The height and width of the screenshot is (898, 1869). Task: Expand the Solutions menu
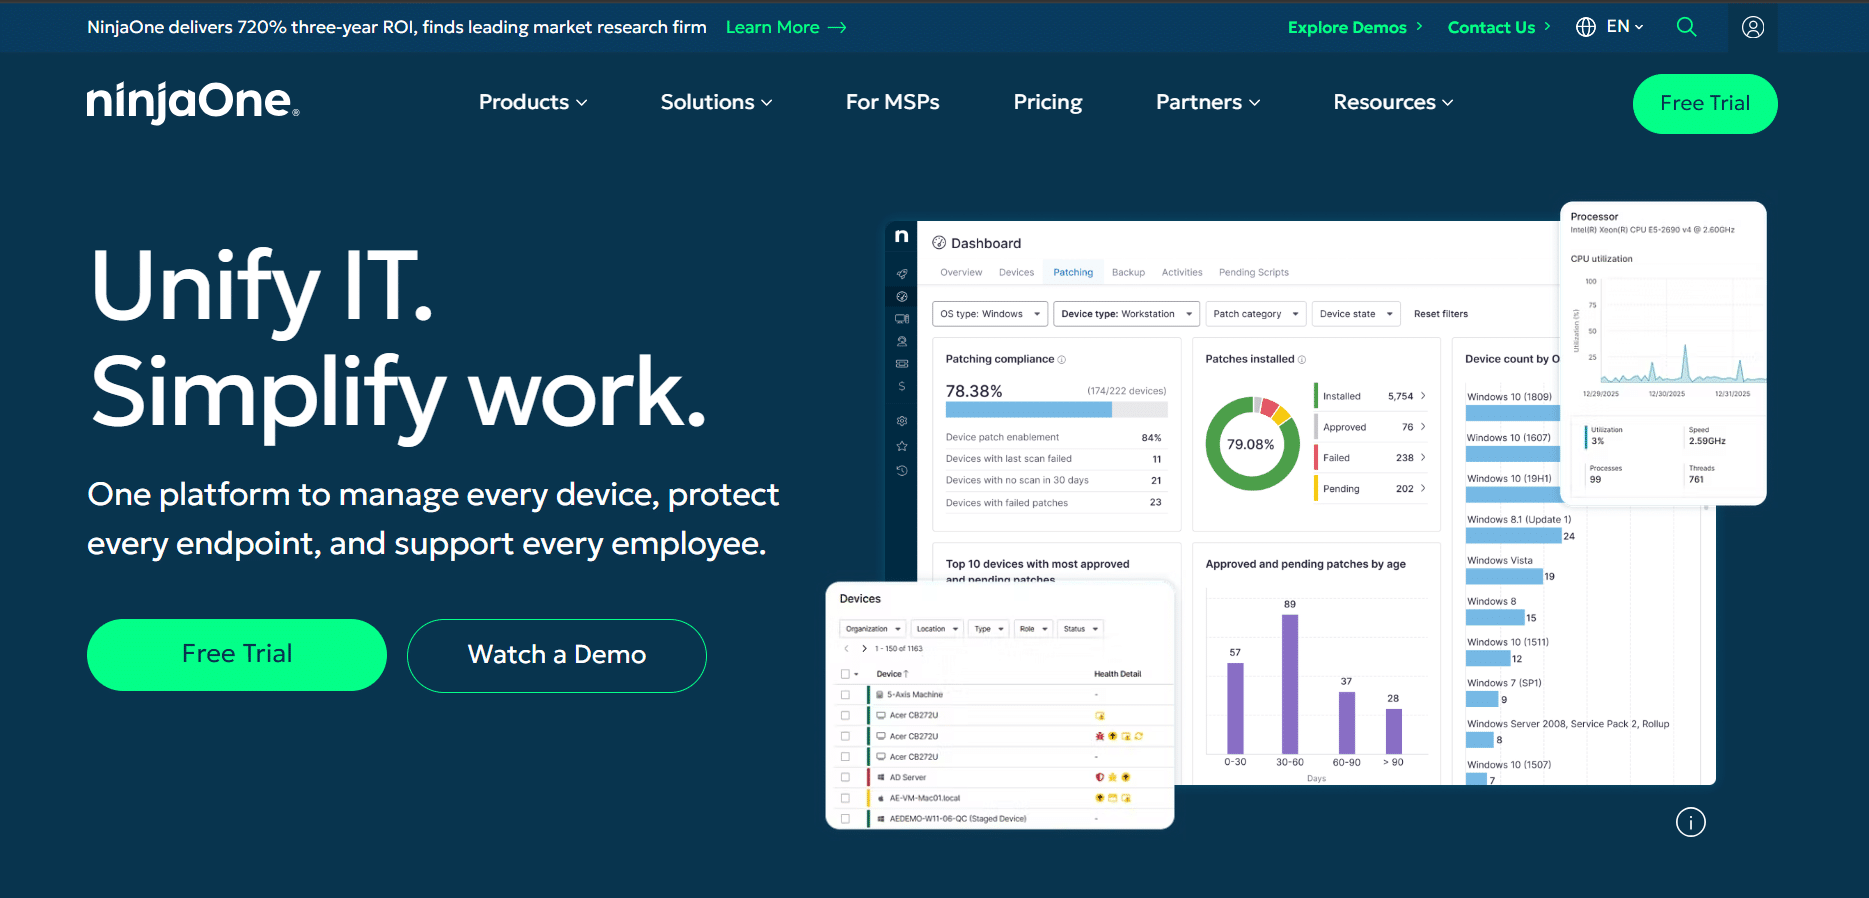point(716,102)
